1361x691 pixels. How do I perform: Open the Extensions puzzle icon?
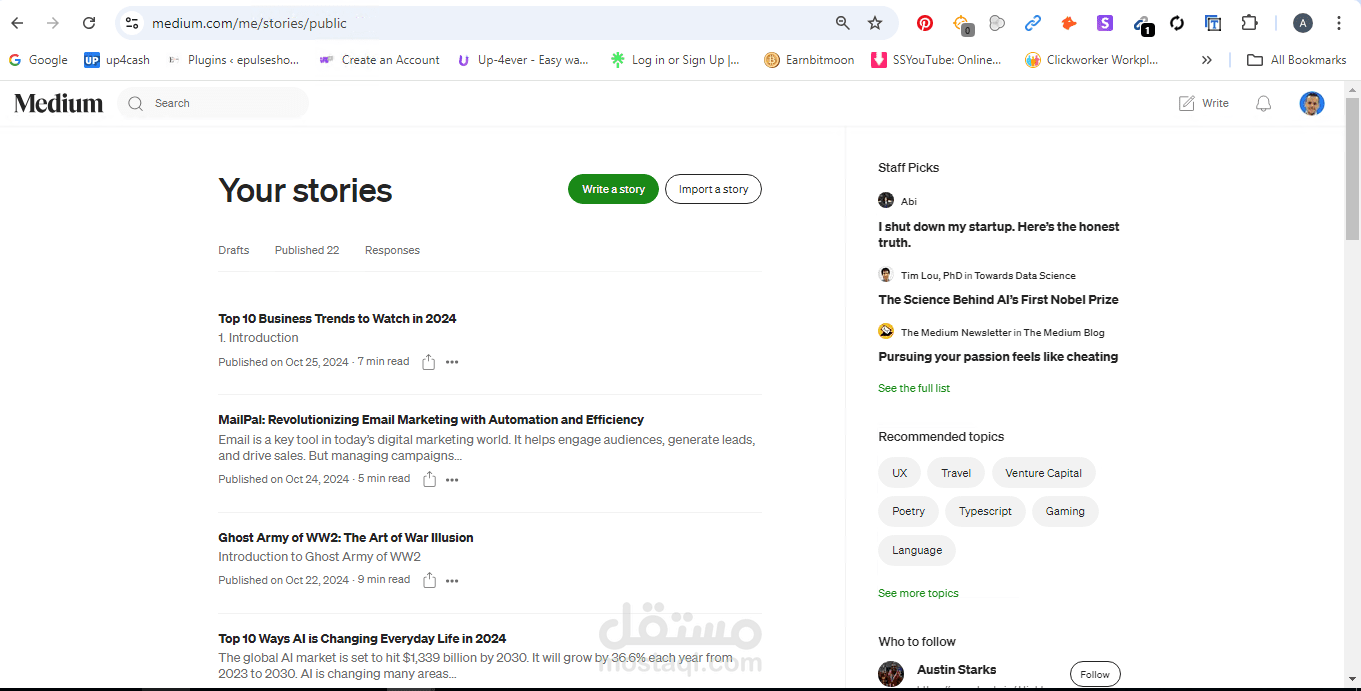click(x=1249, y=23)
